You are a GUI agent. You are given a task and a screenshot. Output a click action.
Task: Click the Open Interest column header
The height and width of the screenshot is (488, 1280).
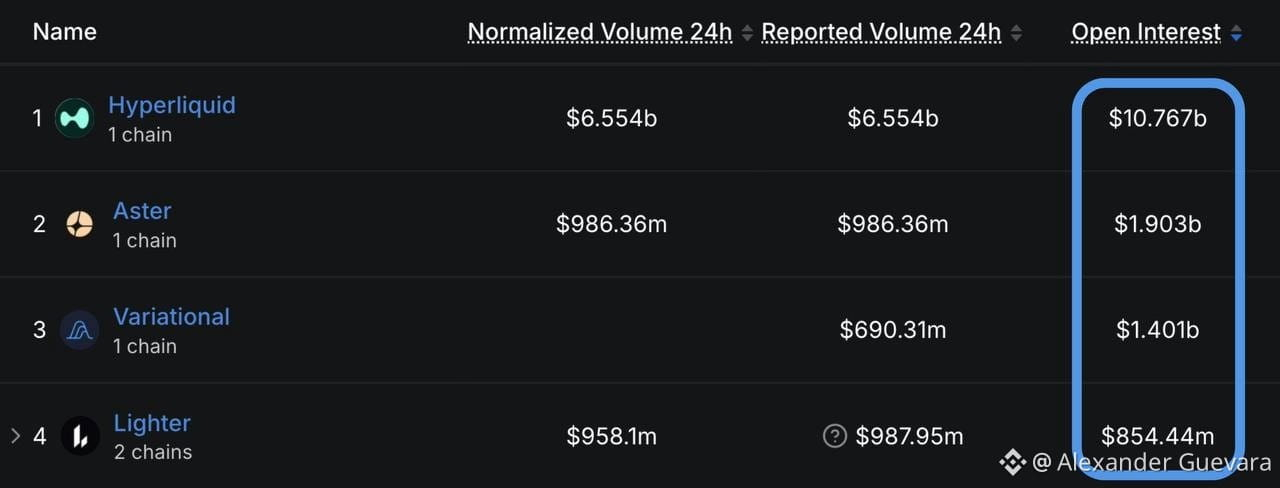[1146, 32]
